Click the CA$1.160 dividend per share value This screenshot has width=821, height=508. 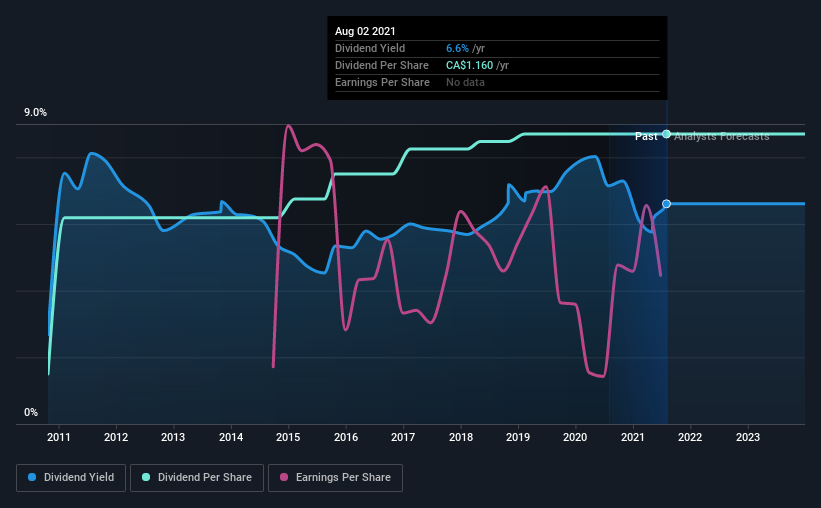coord(469,65)
